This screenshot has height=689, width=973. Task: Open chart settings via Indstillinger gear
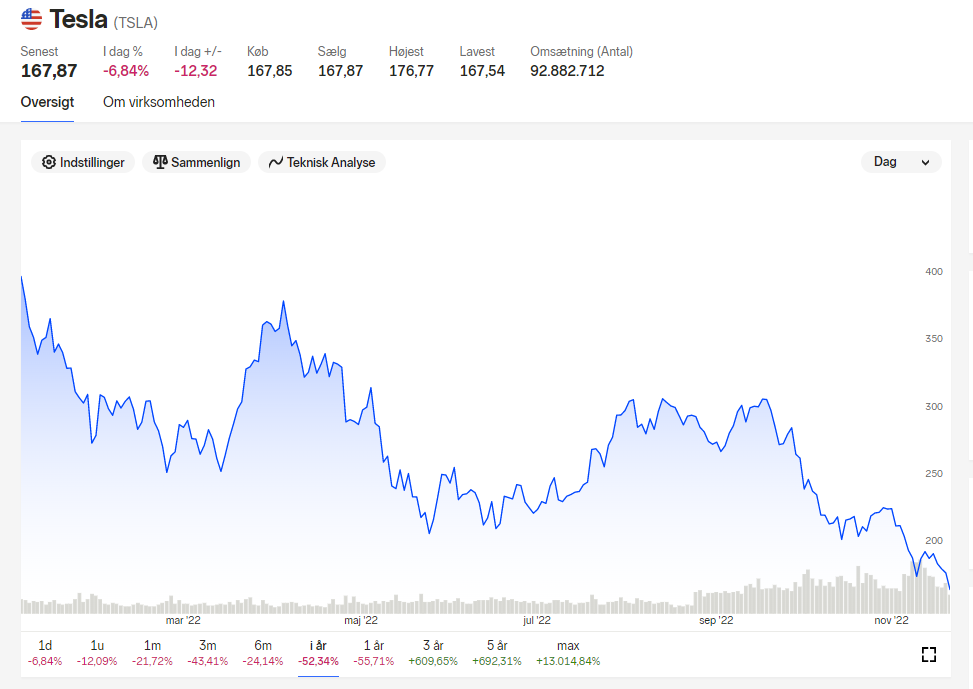[x=83, y=162]
